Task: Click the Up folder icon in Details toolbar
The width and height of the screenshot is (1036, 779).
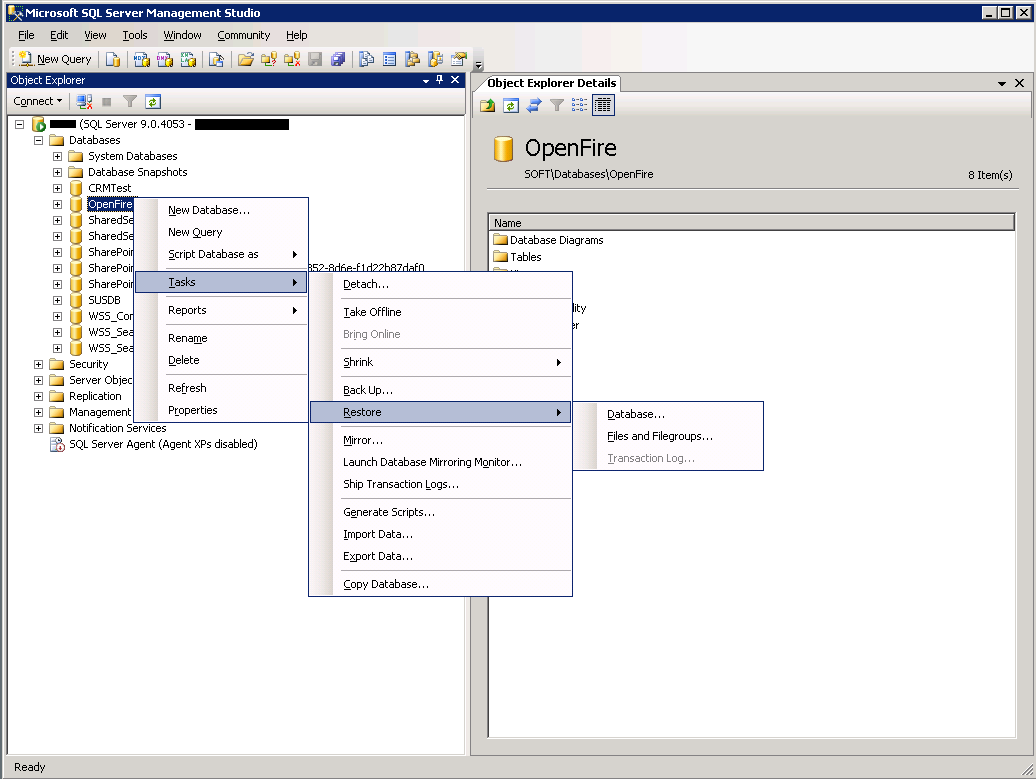Action: click(488, 105)
